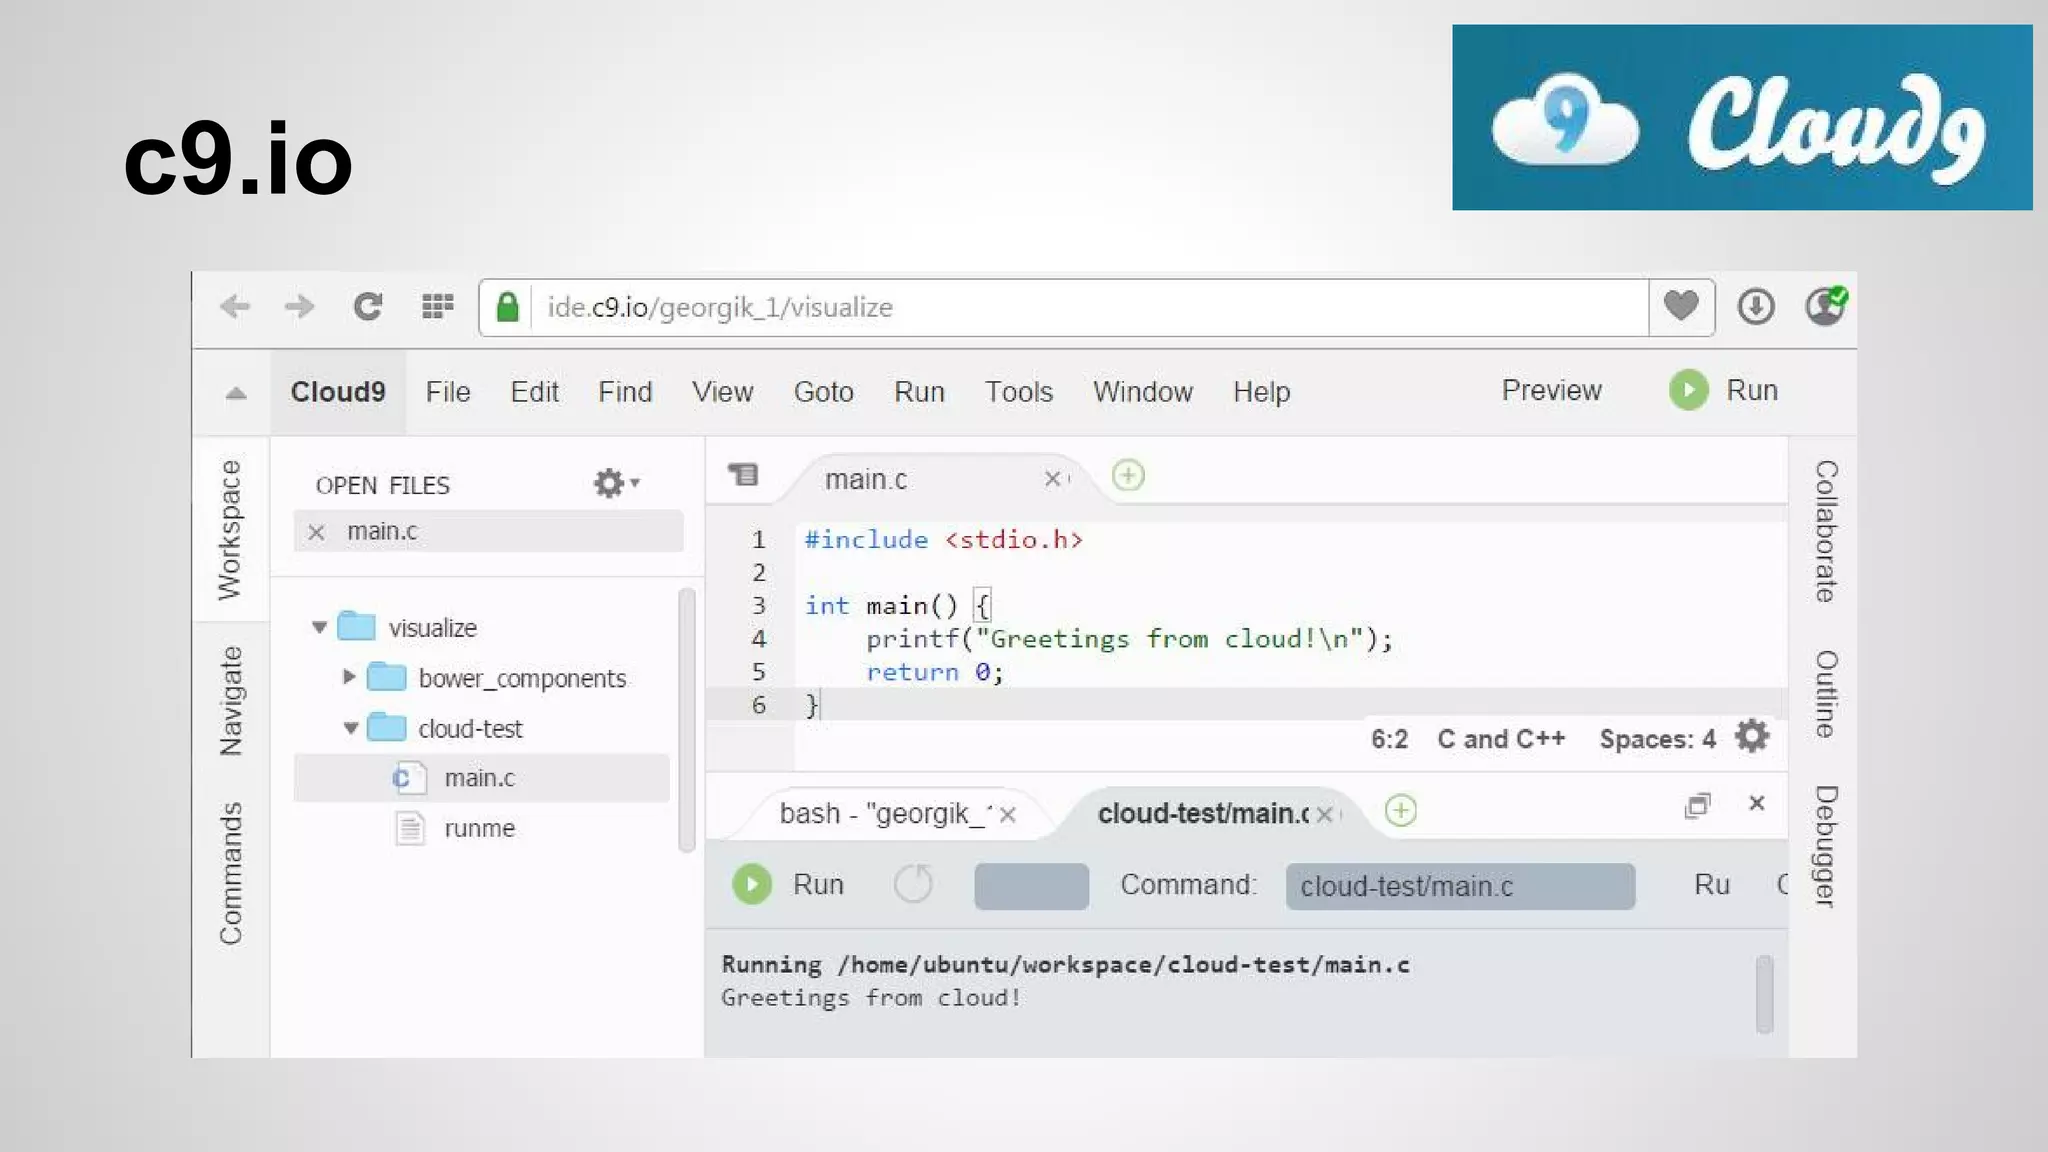Open the Goto menu

tap(823, 392)
